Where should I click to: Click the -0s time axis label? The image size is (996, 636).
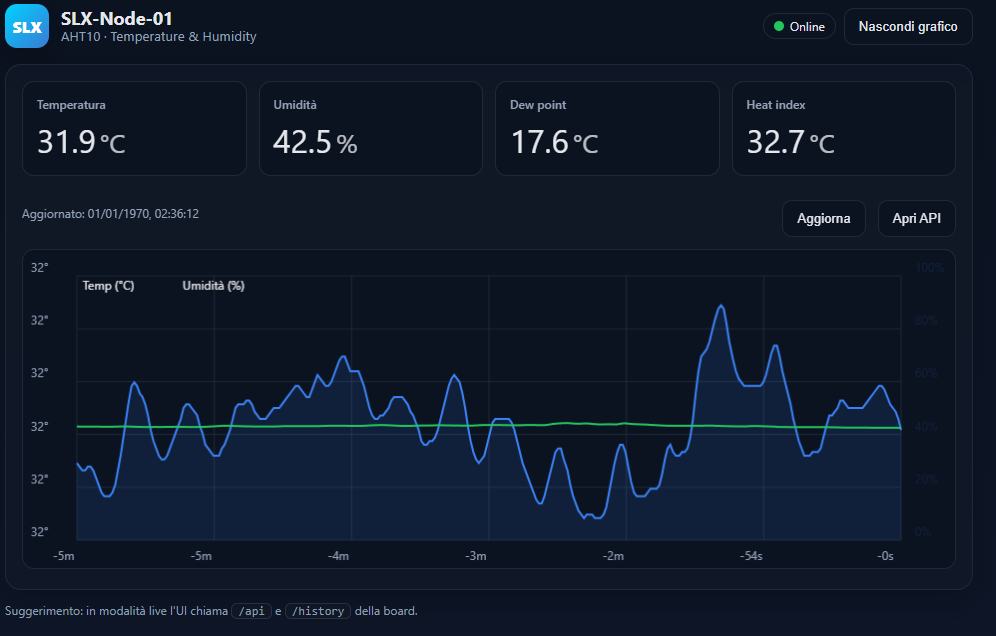coord(885,556)
